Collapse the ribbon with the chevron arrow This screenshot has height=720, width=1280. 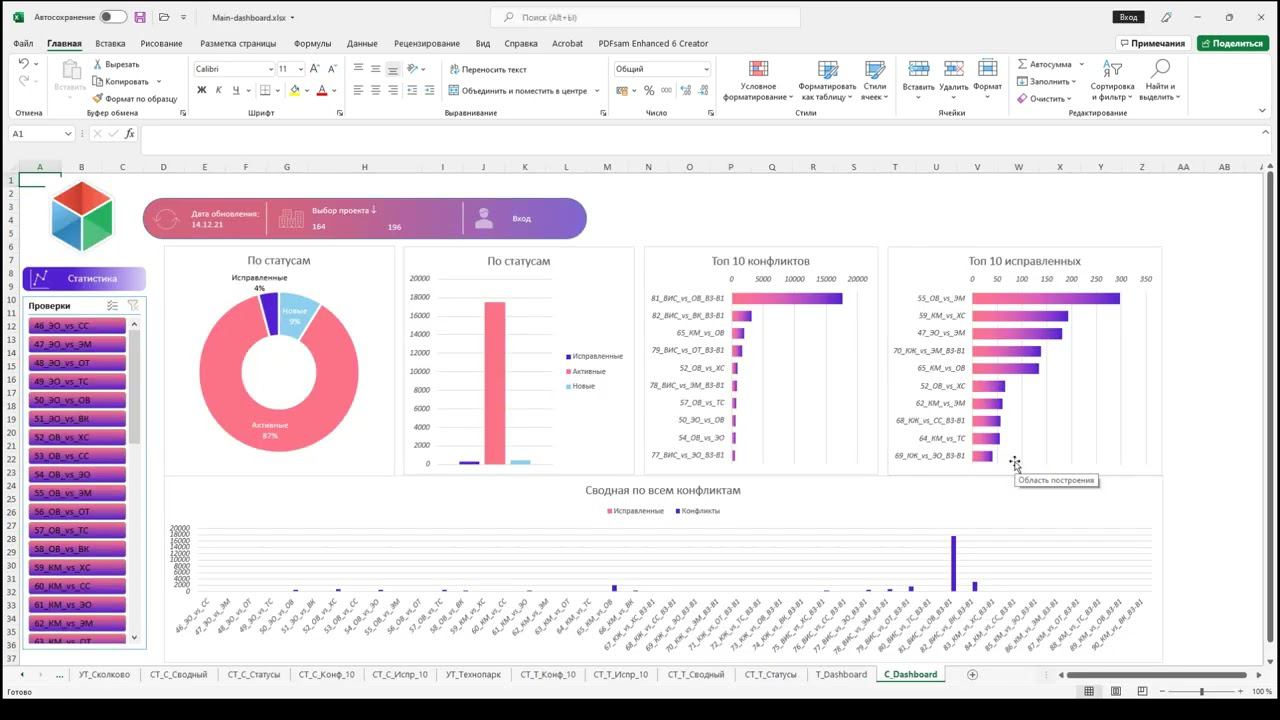tap(1263, 112)
